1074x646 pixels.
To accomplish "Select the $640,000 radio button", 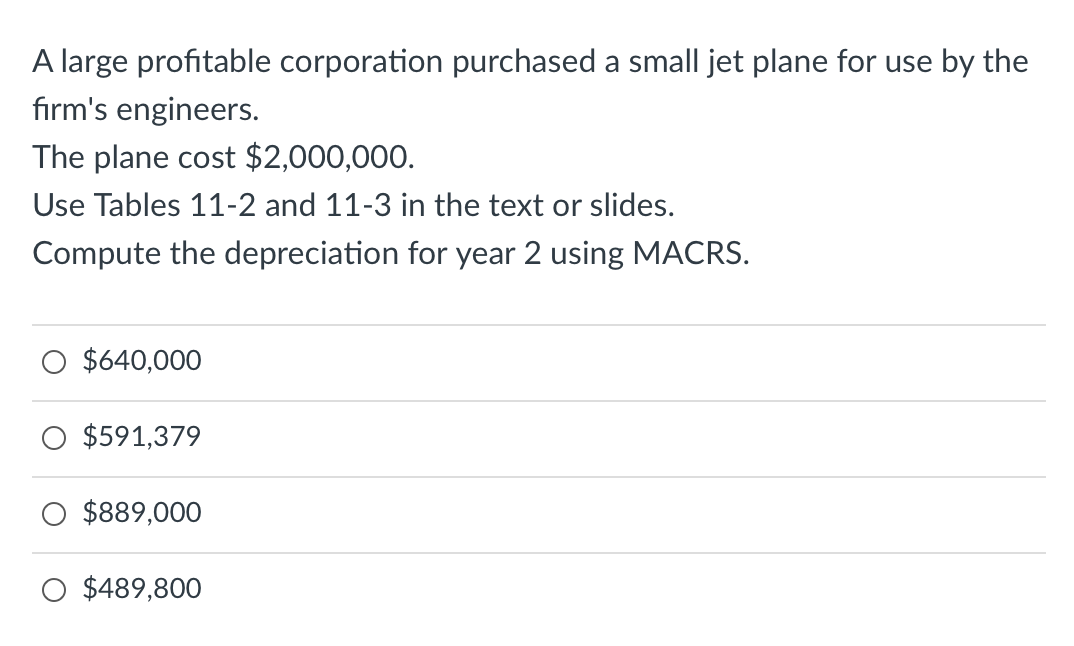I will (x=55, y=362).
